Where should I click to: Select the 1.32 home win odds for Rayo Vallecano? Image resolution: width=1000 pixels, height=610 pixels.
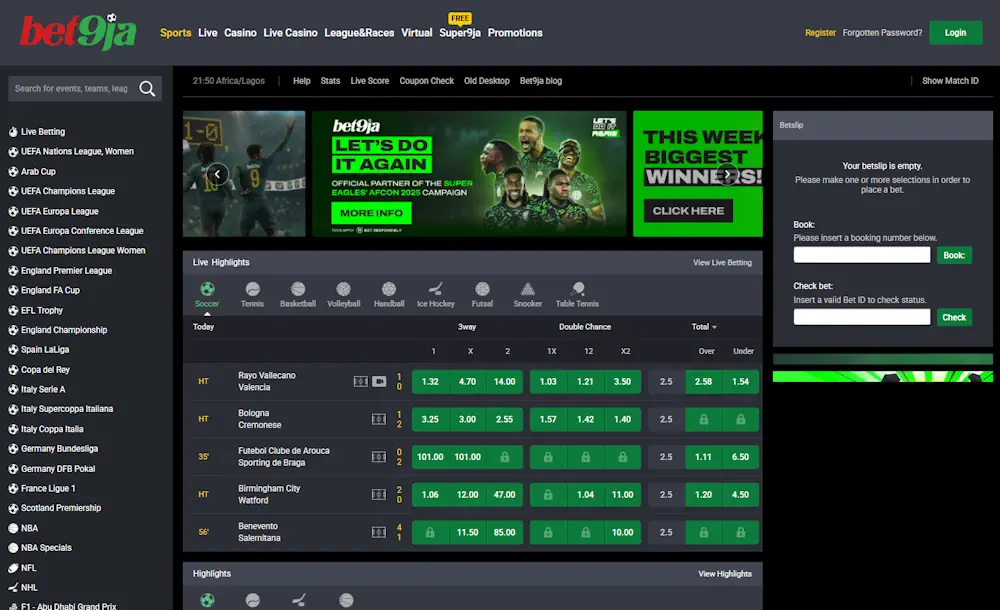click(432, 381)
